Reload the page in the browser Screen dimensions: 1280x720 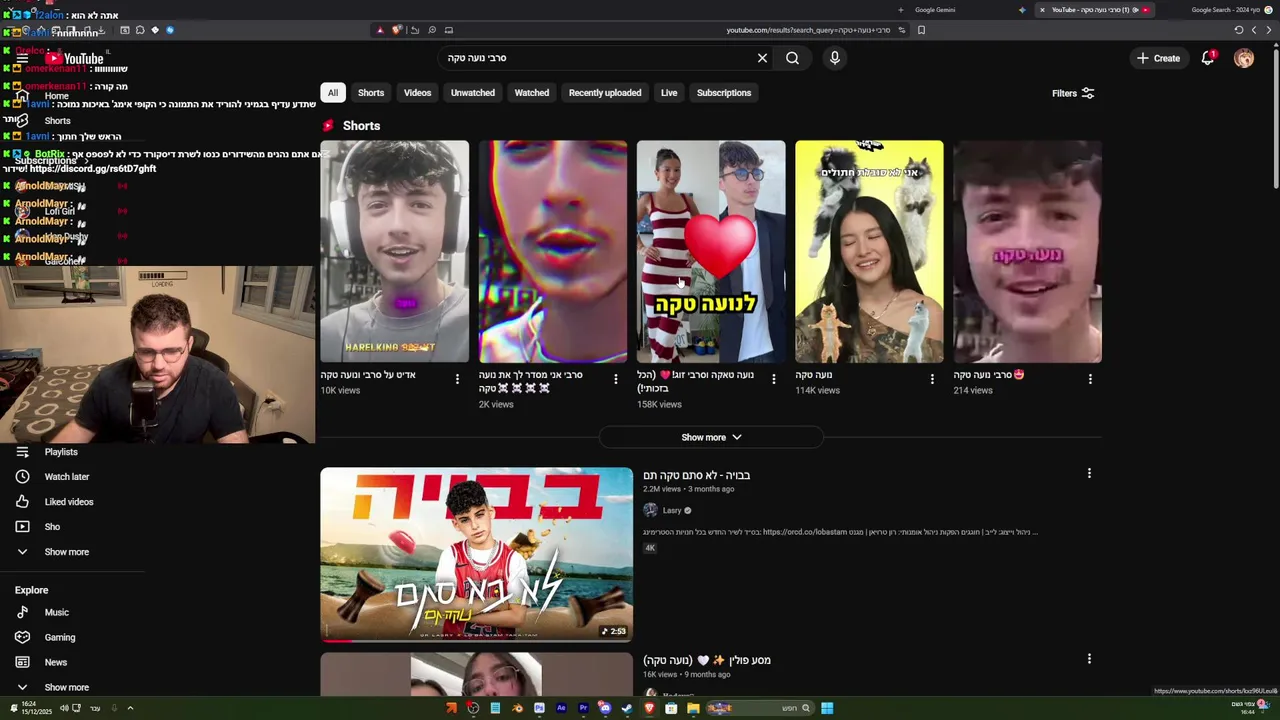click(1238, 30)
